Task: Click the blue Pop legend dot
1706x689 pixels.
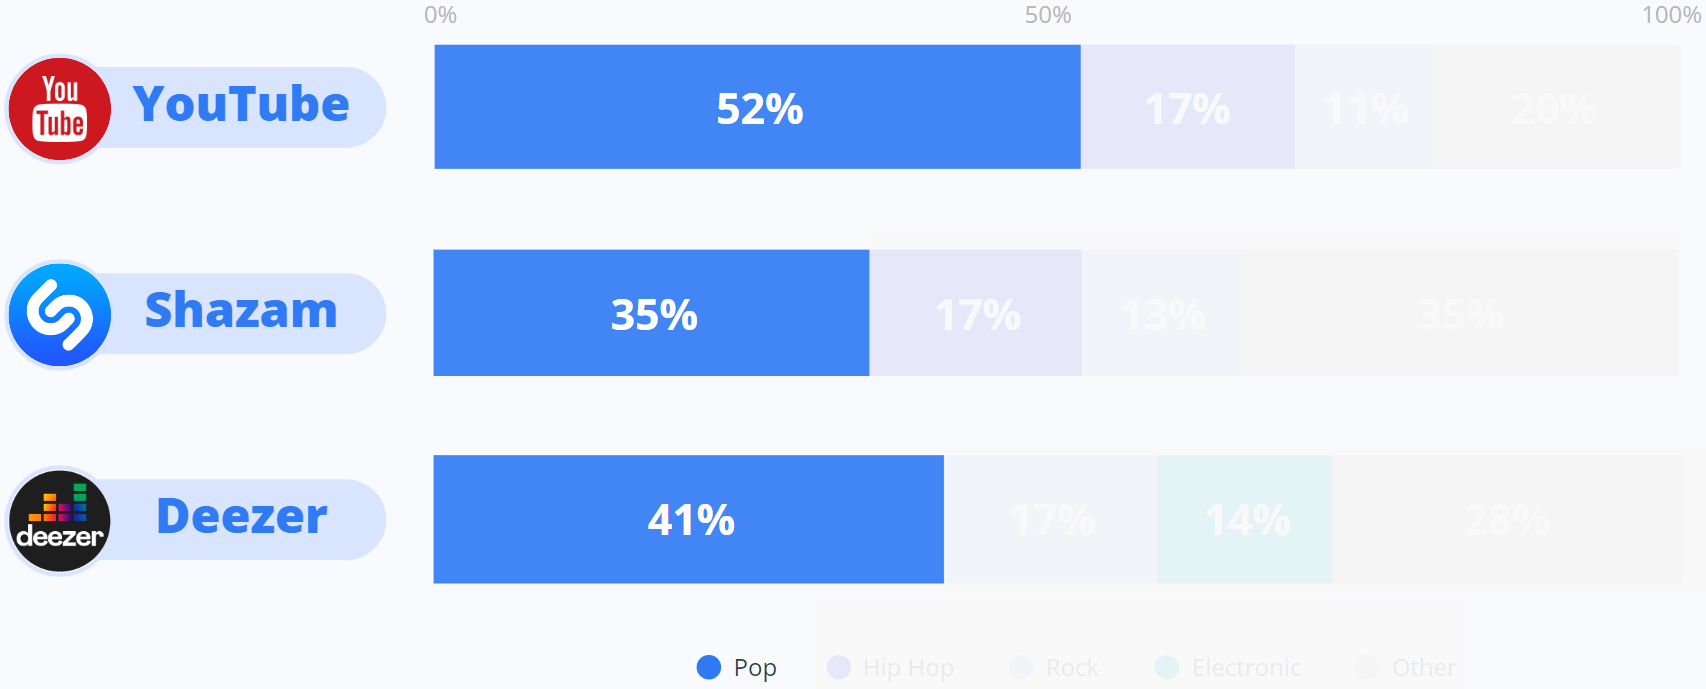Action: click(709, 667)
